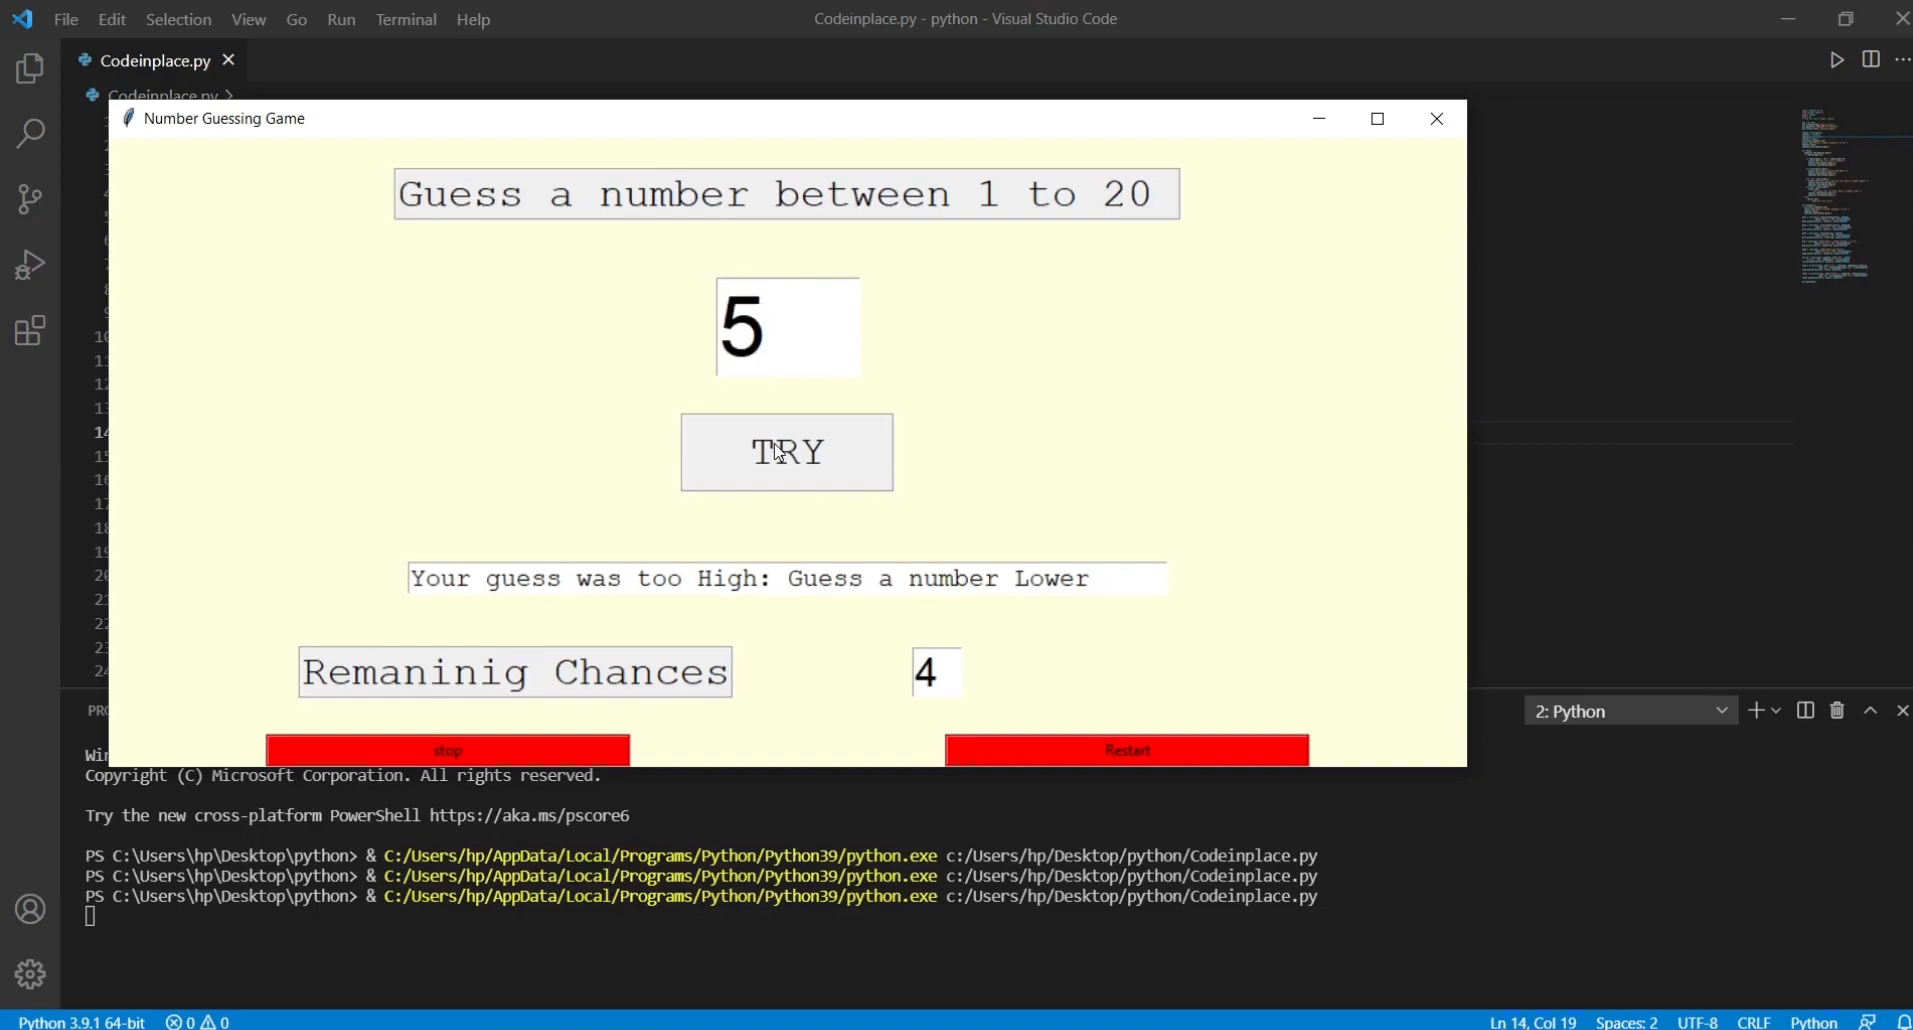Close the Codeinplace.py tab
Viewport: 1913px width, 1030px height.
click(x=228, y=60)
